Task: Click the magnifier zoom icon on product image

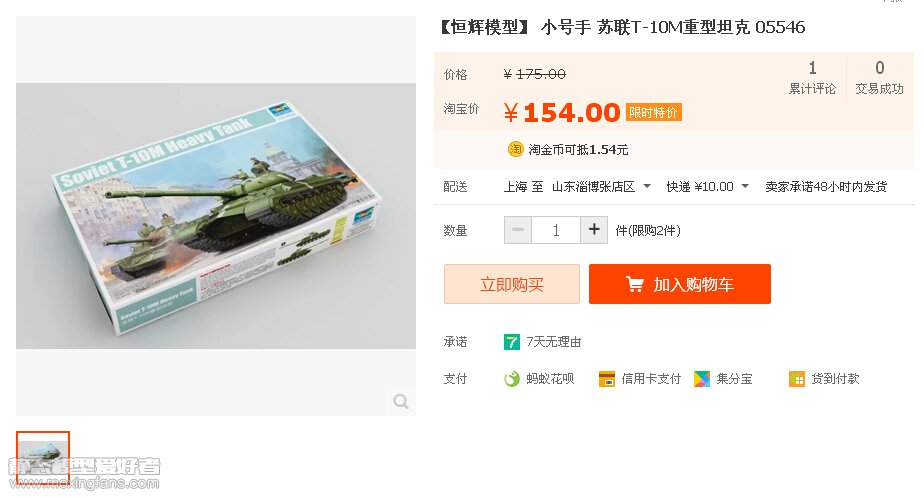Action: (x=401, y=401)
